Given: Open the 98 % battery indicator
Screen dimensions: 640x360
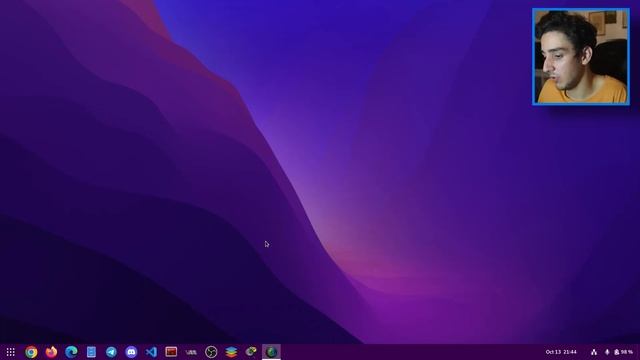Looking at the screenshot, I should pyautogui.click(x=623, y=352).
